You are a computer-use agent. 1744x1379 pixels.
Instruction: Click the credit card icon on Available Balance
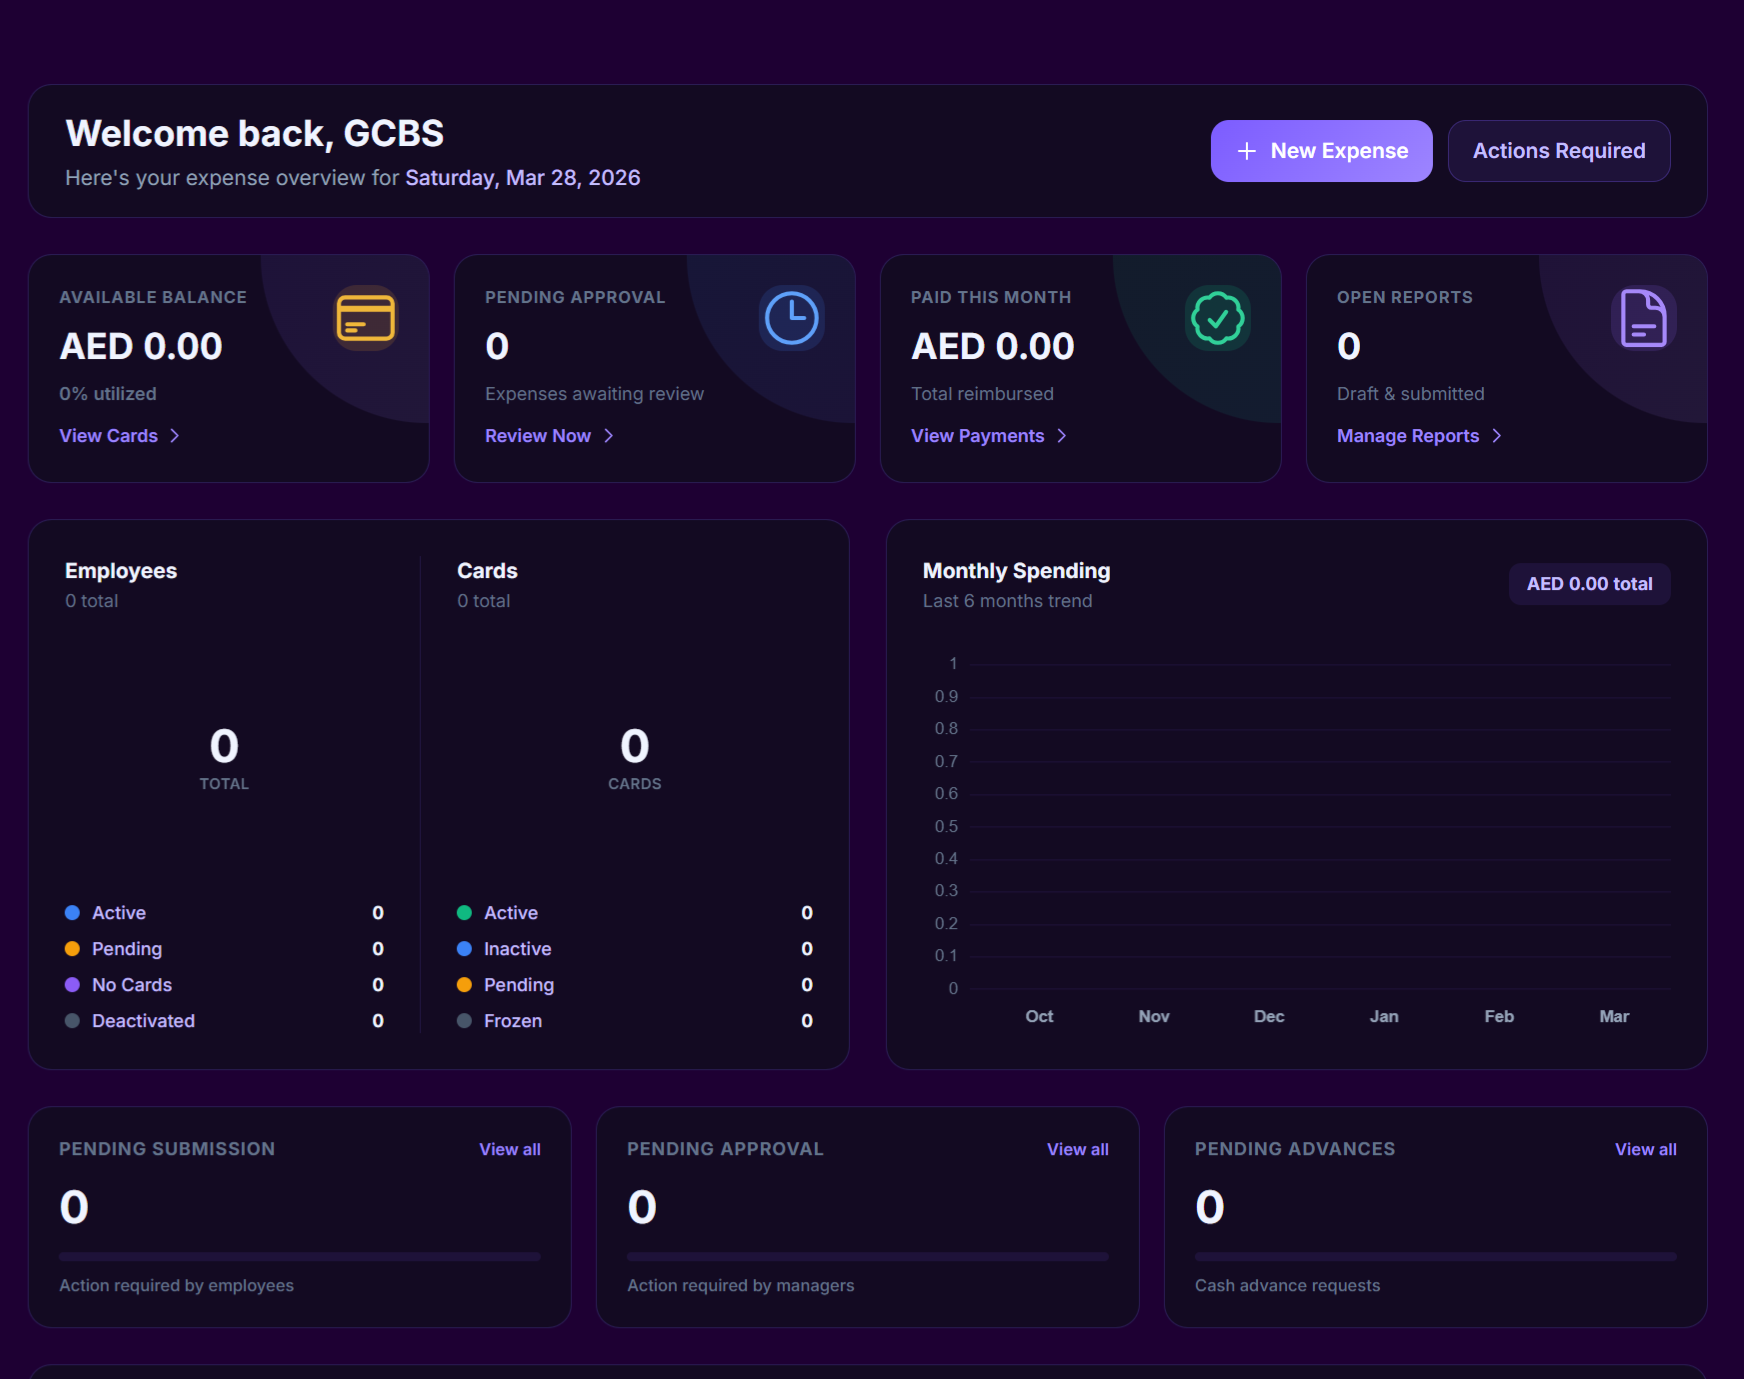tap(365, 318)
